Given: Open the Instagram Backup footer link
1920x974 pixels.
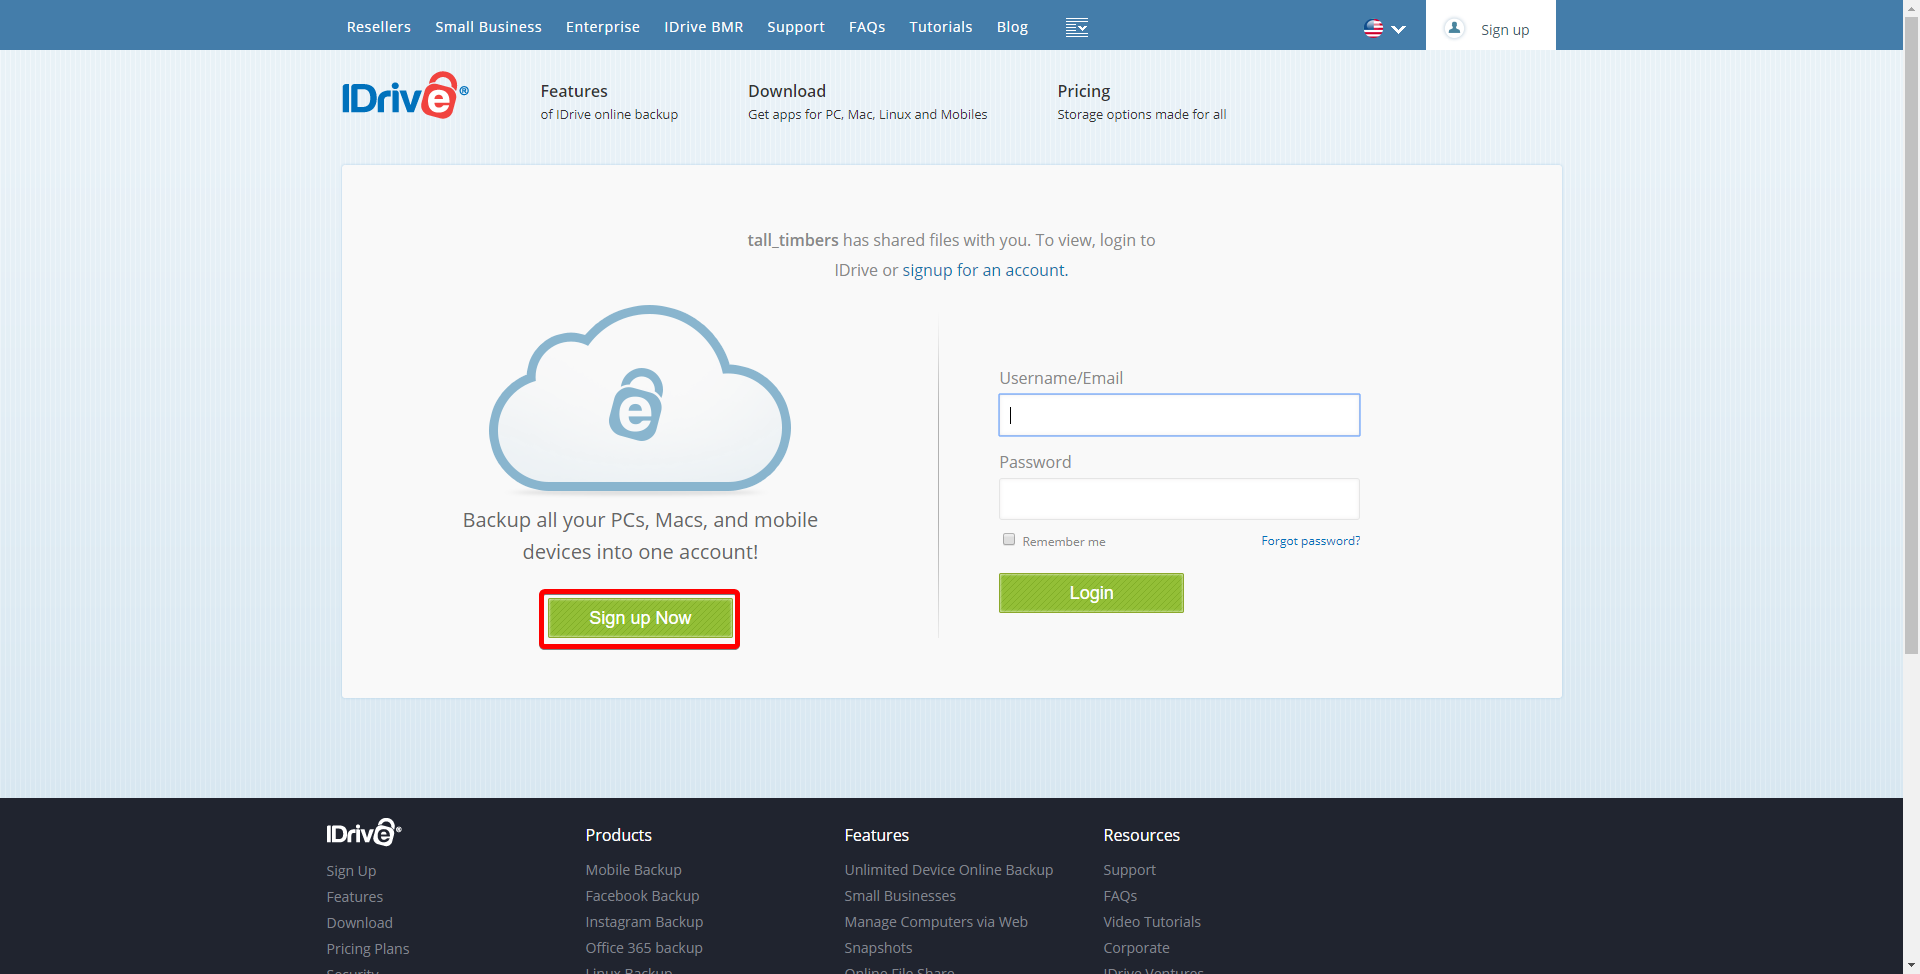Looking at the screenshot, I should [x=645, y=922].
